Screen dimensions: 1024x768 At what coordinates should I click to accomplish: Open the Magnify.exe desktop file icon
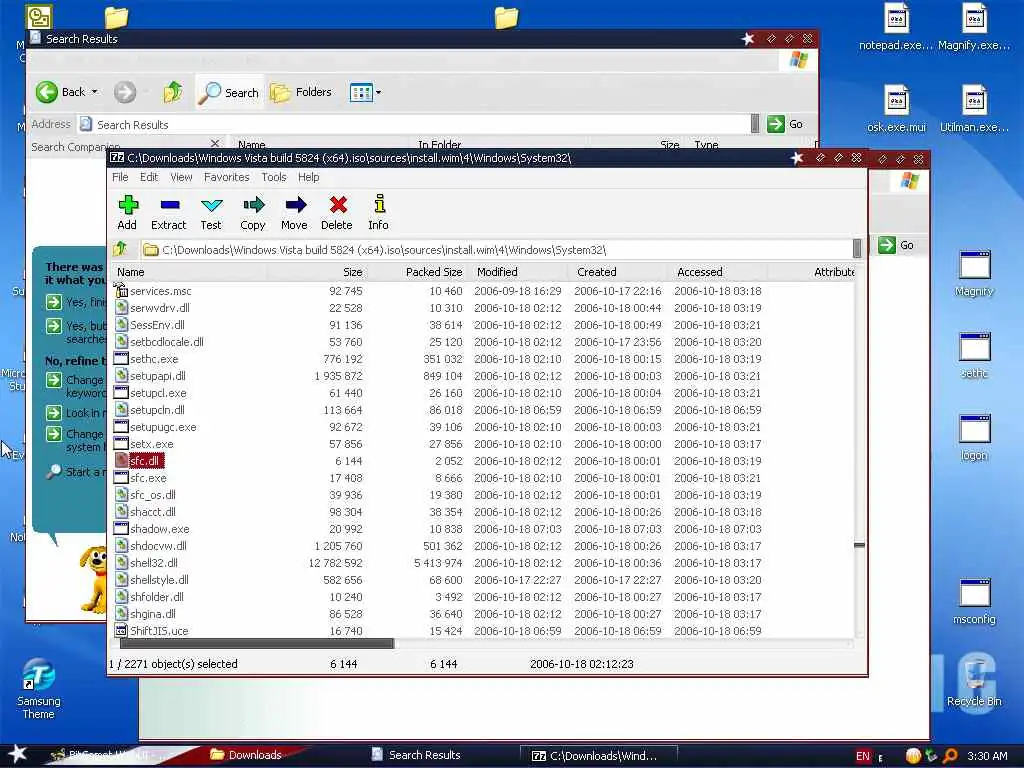pos(974,27)
